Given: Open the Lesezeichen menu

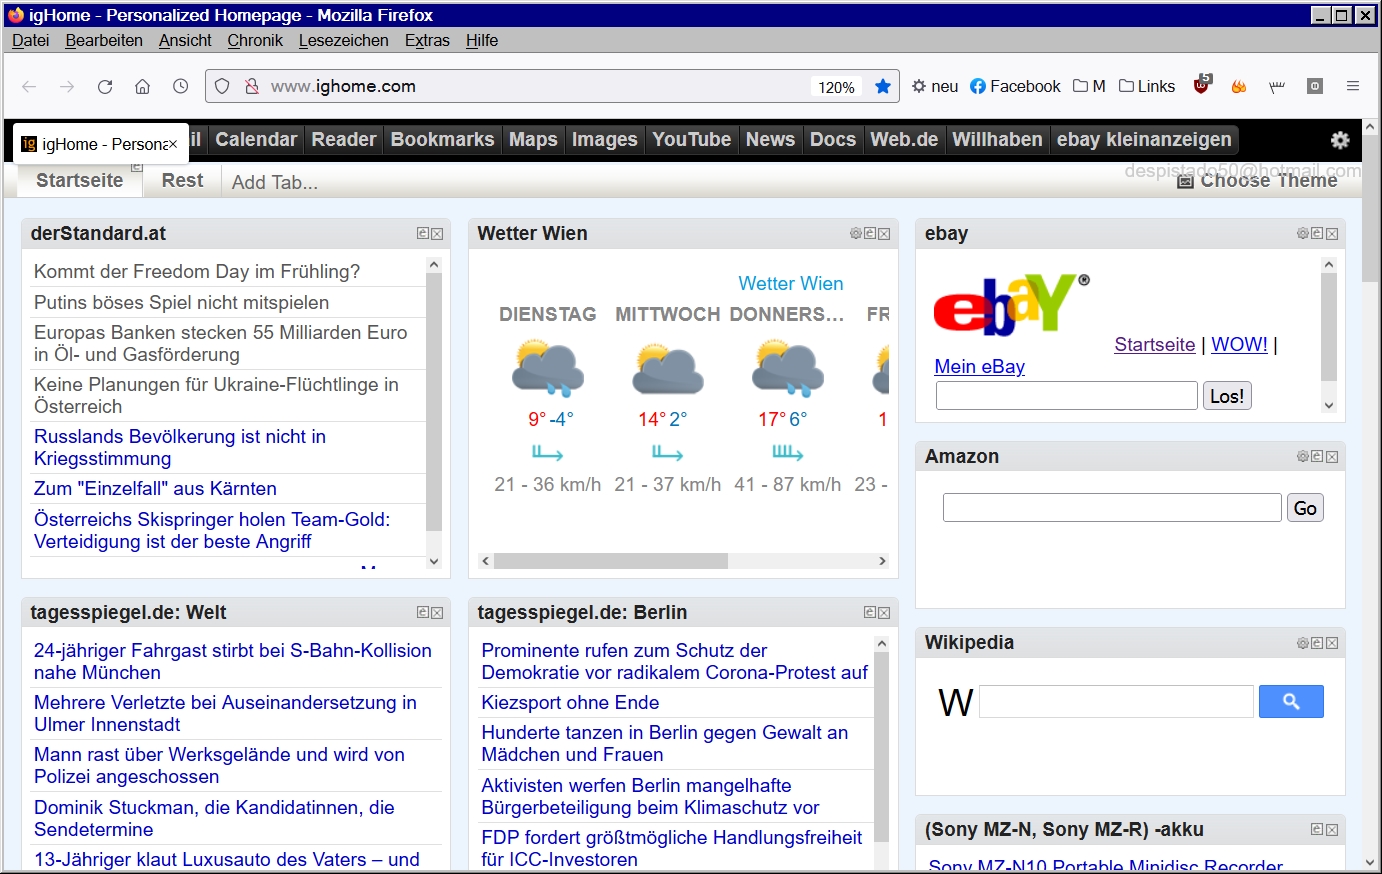Looking at the screenshot, I should point(344,41).
